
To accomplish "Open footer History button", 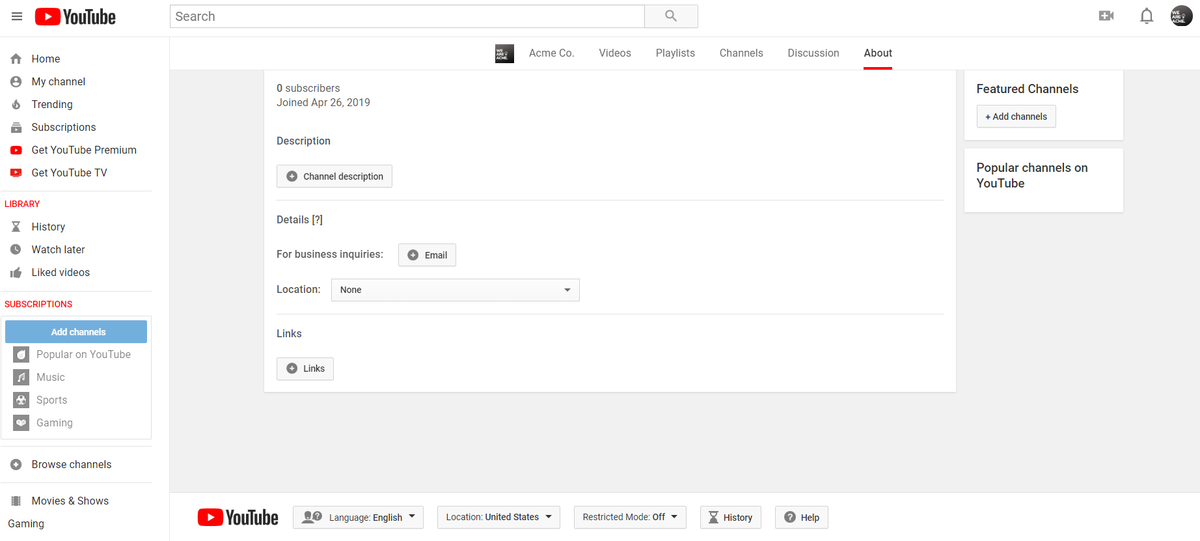I will pyautogui.click(x=730, y=517).
